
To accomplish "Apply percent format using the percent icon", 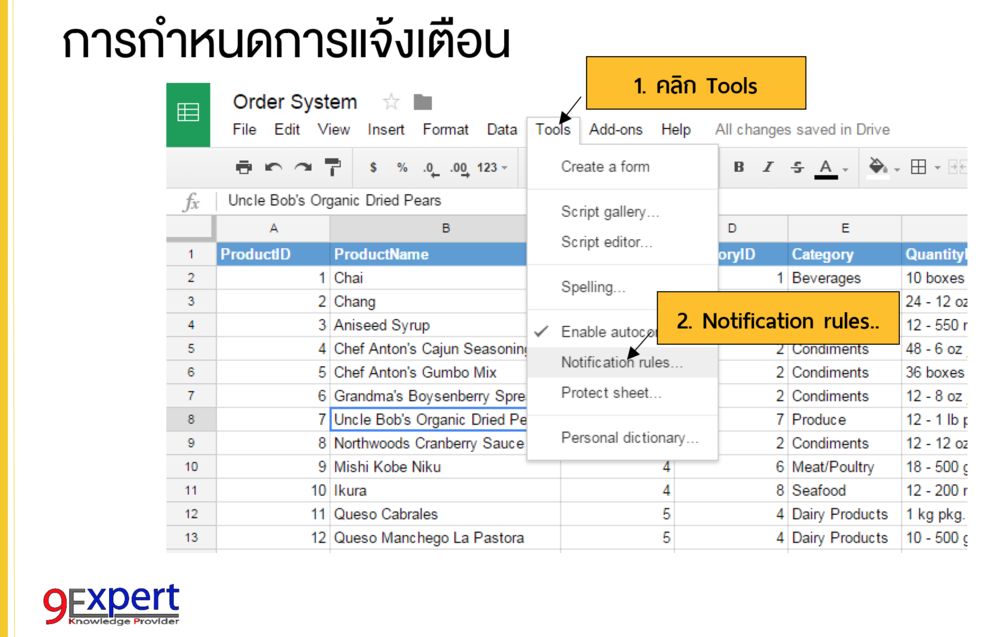I will (400, 168).
